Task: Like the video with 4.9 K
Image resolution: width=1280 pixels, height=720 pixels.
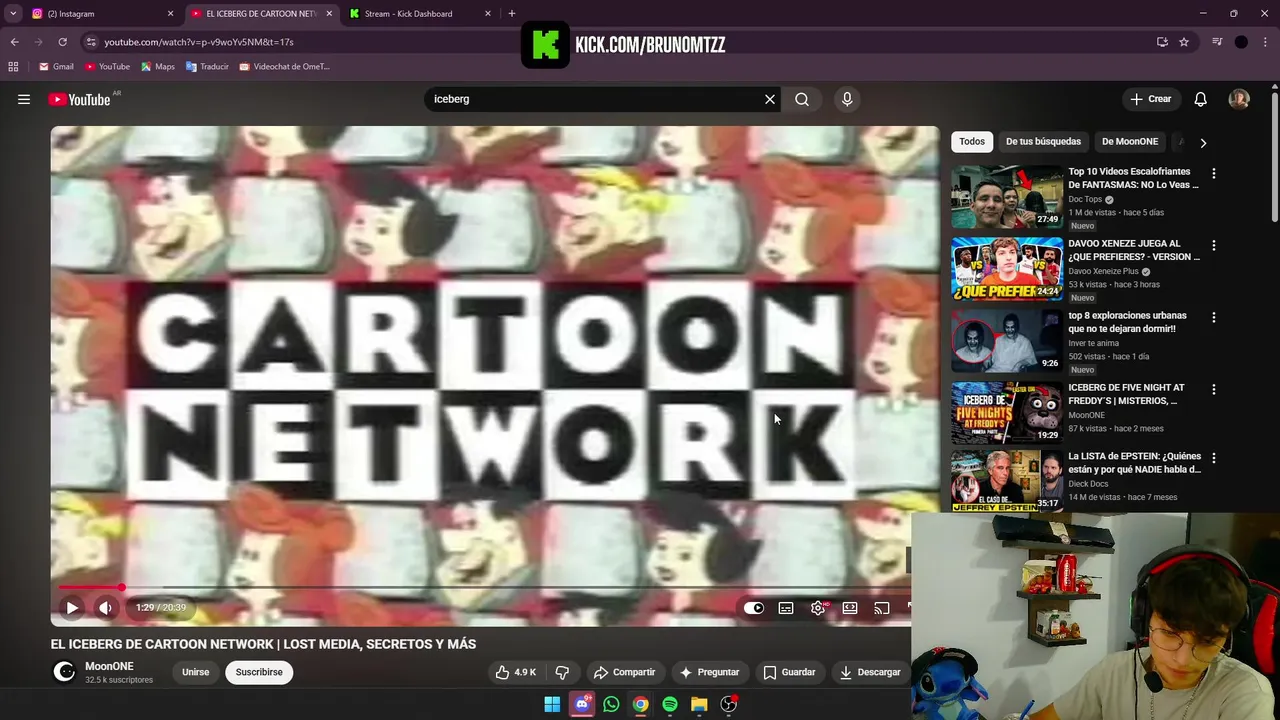Action: [516, 672]
